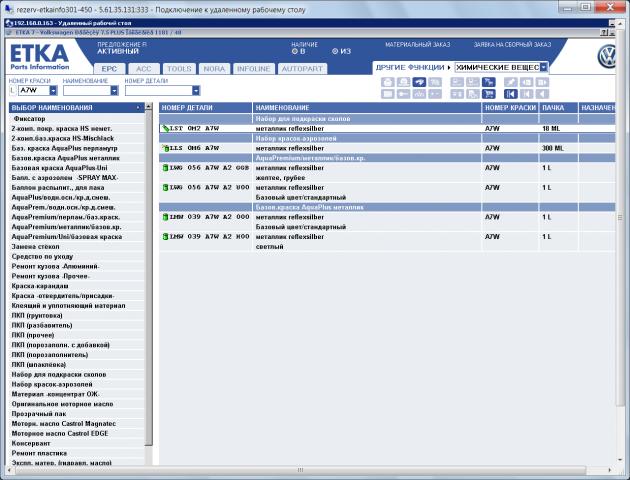Open the TOOLS tab
Viewport: 630px width, 480px height.
pos(179,69)
